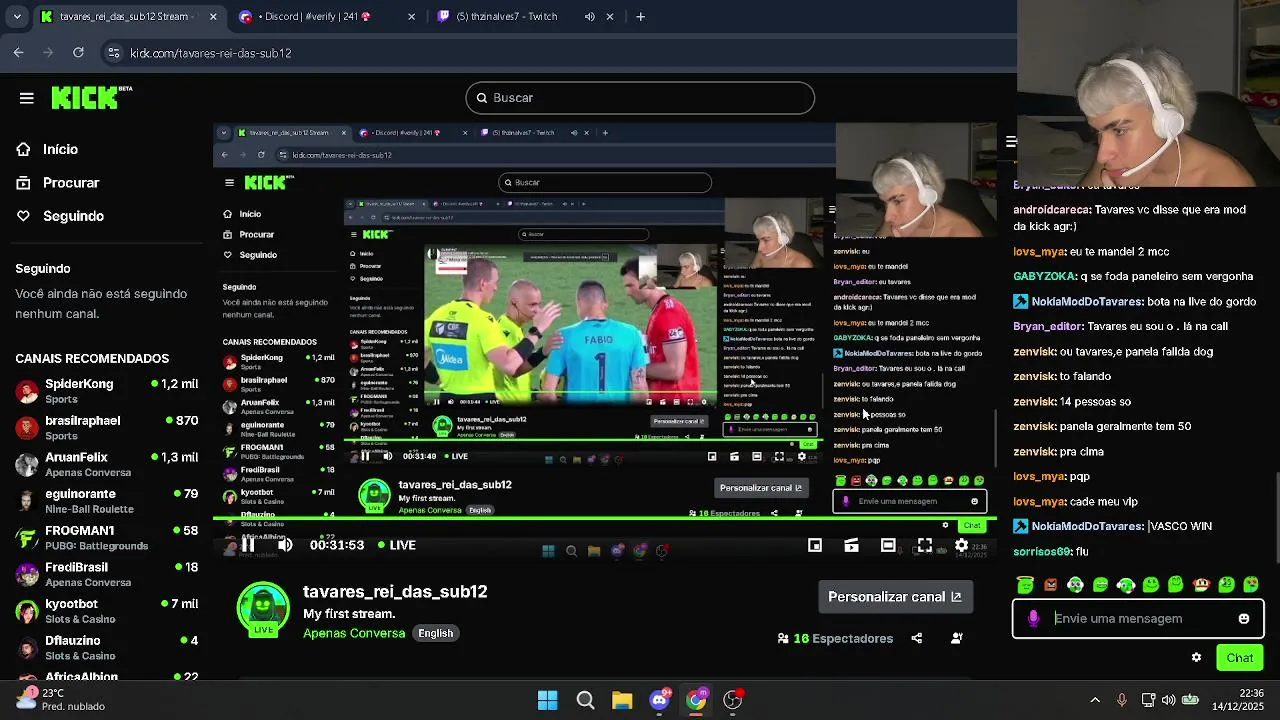Enter fullscreen on the player
The width and height of the screenshot is (1280, 720).
coord(925,545)
